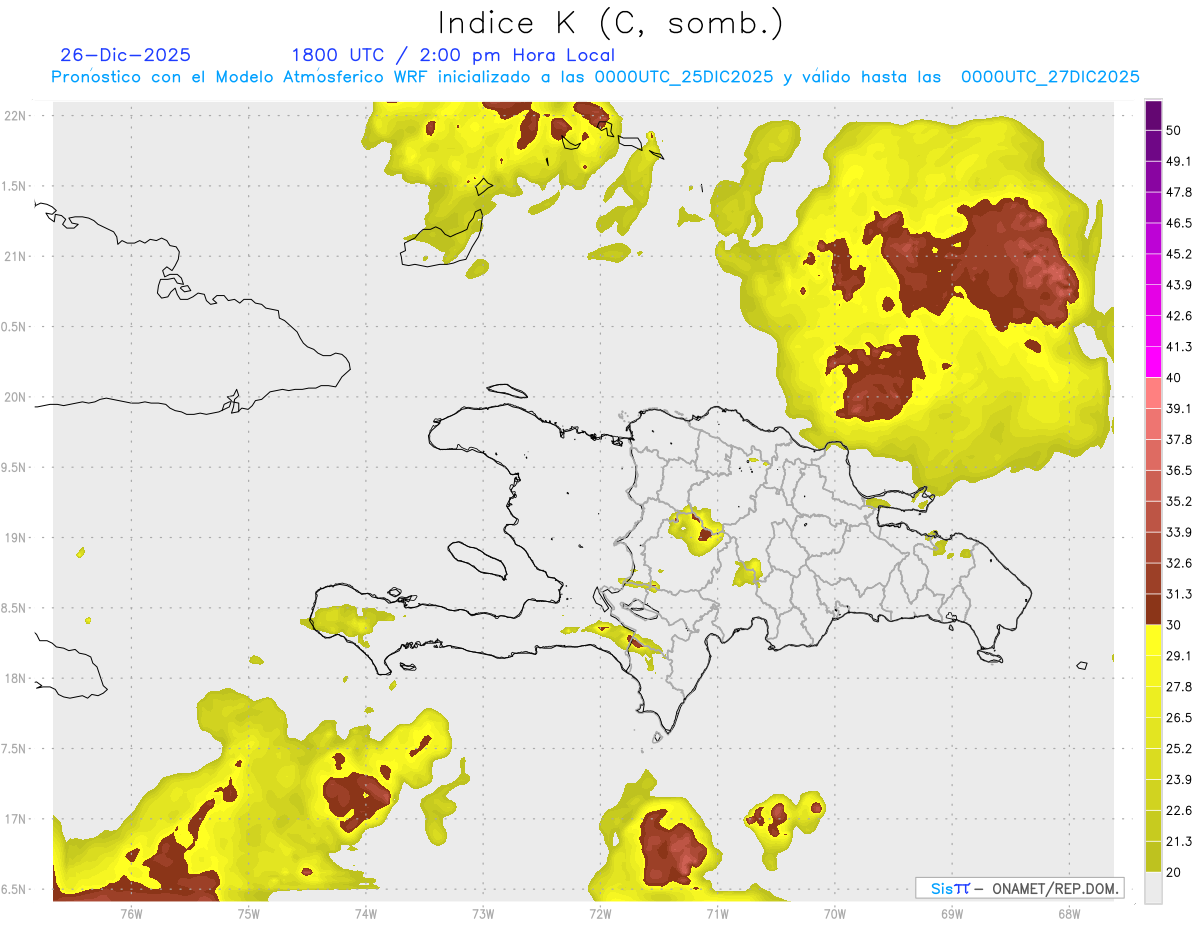Pick the gray swatch below the 20 label
This screenshot has width=1200, height=927.
pos(1153,888)
